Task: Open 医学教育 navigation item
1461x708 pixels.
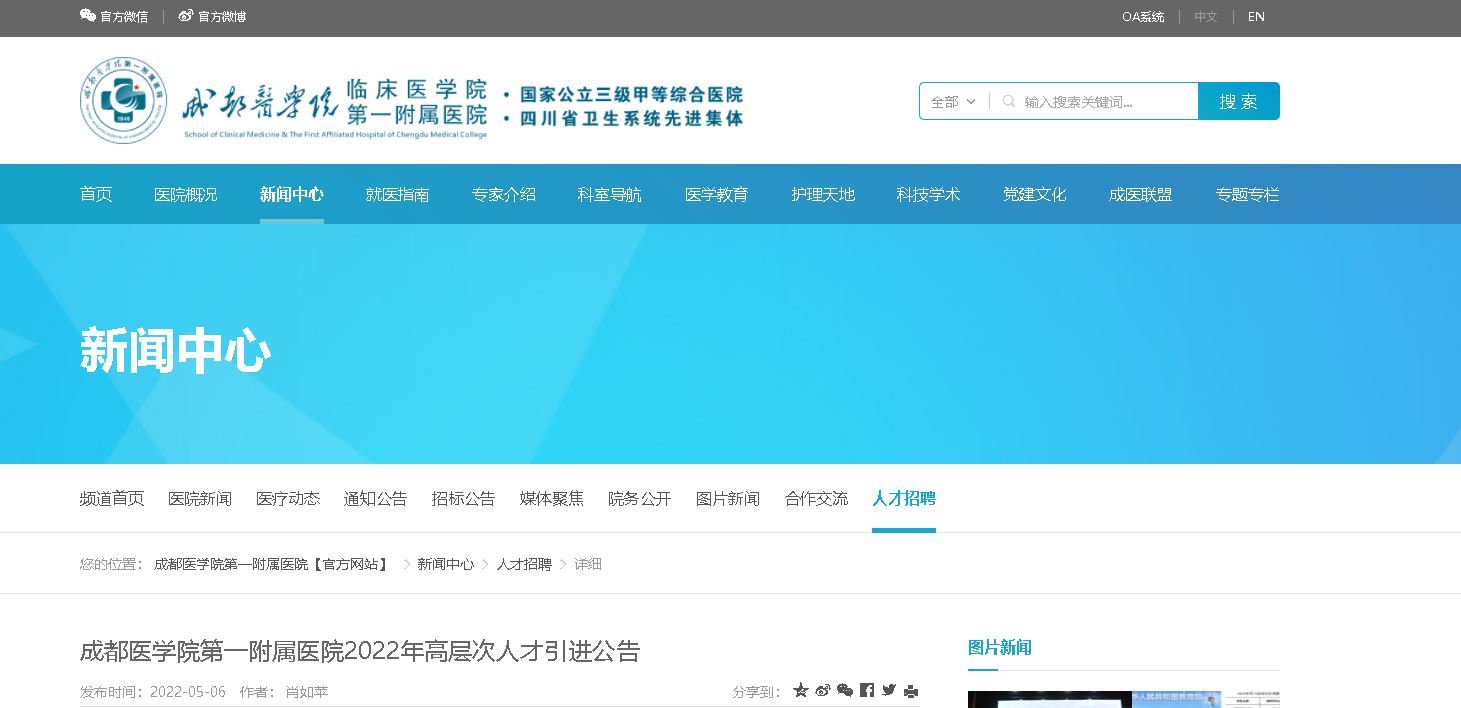Action: coord(717,194)
